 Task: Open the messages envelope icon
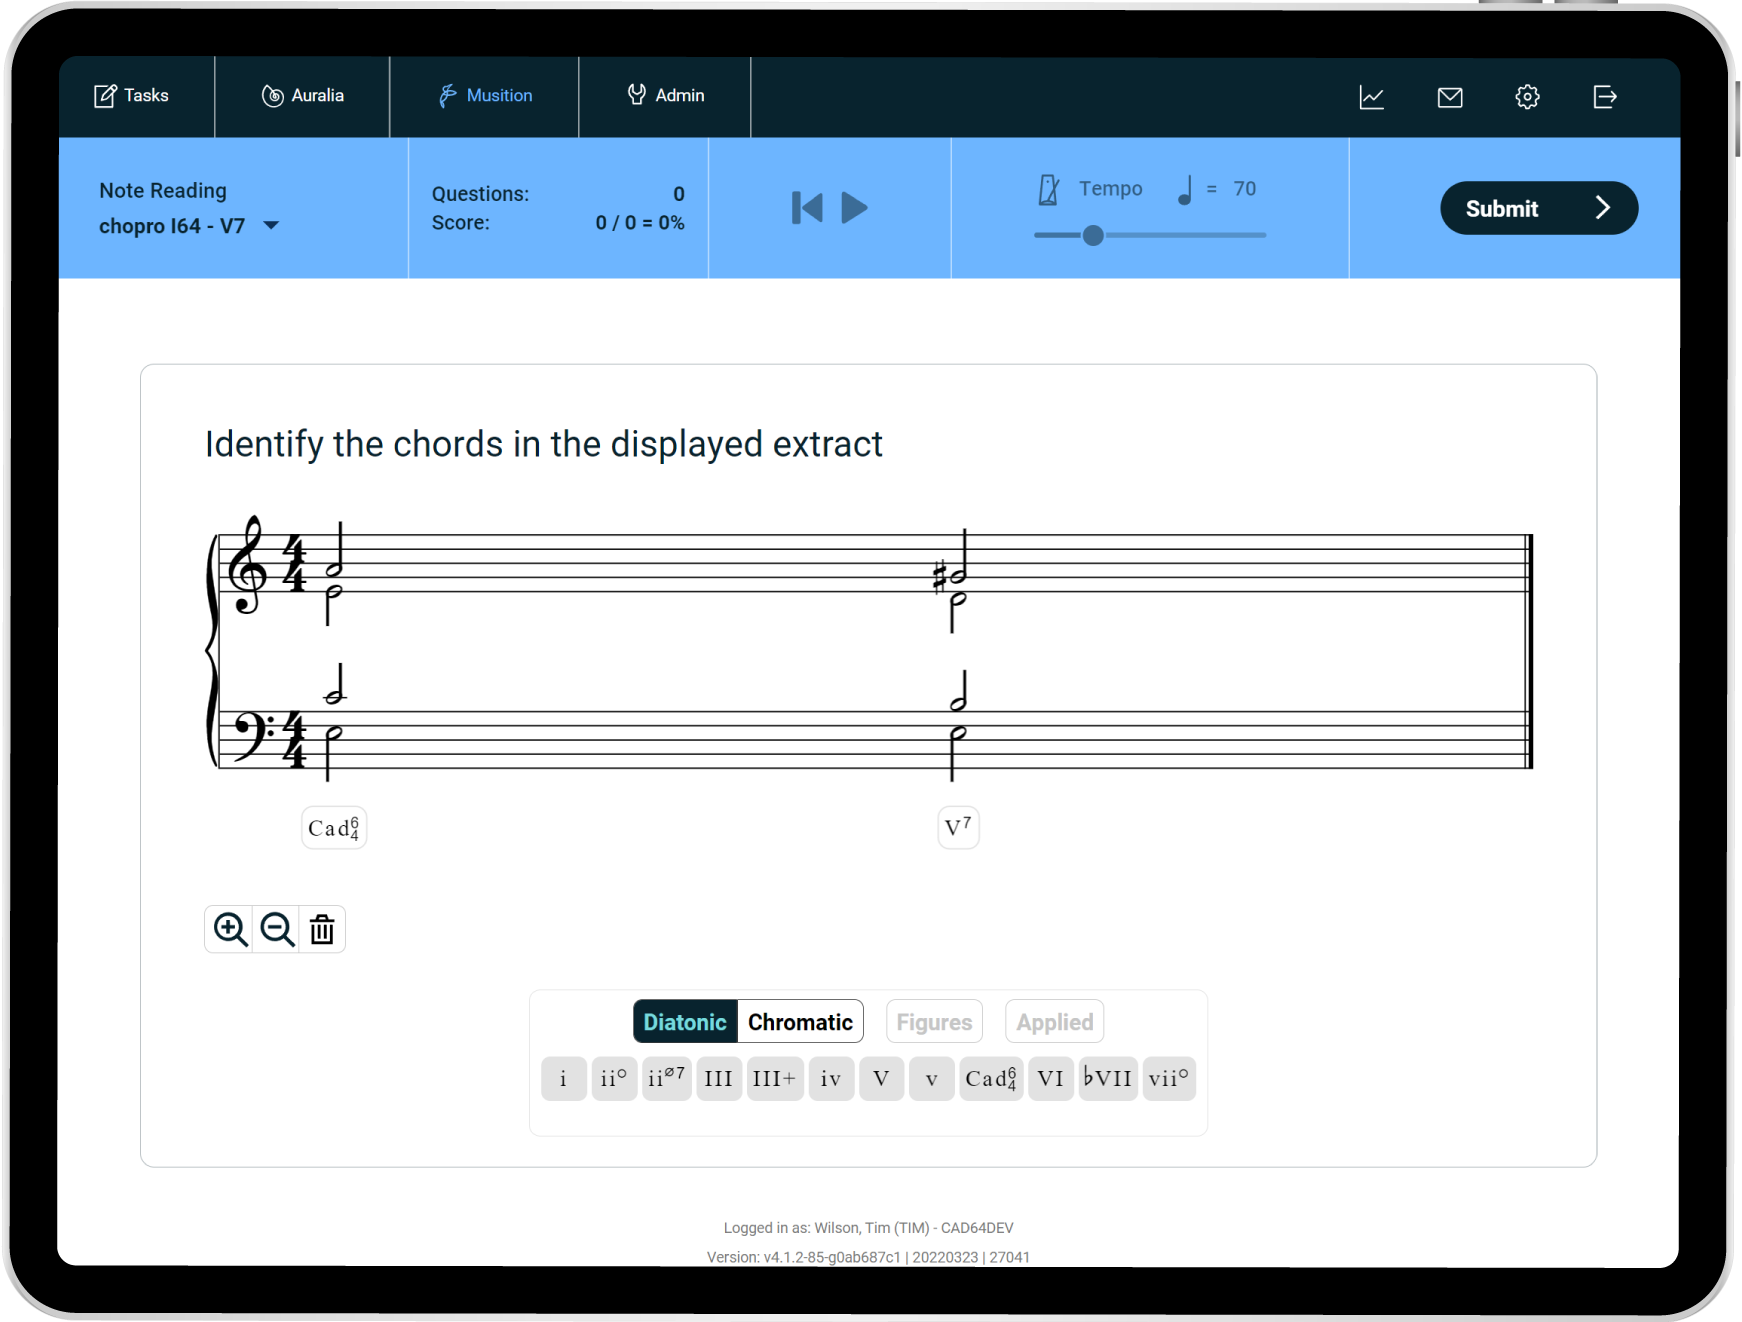point(1449,97)
